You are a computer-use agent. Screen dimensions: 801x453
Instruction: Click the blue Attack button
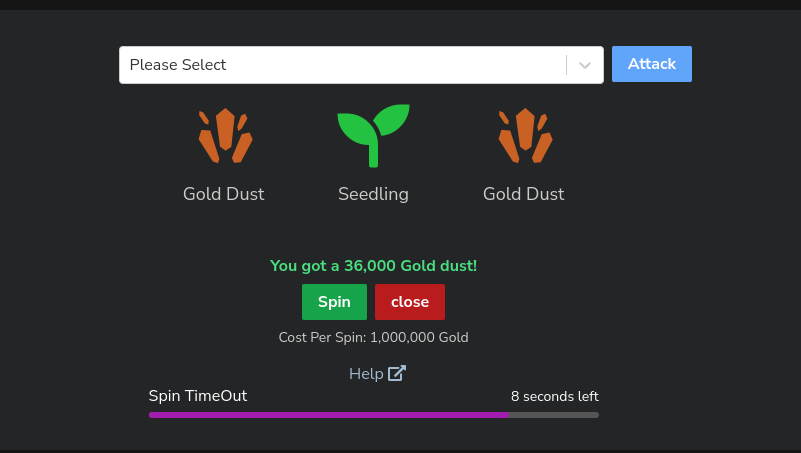pos(652,64)
